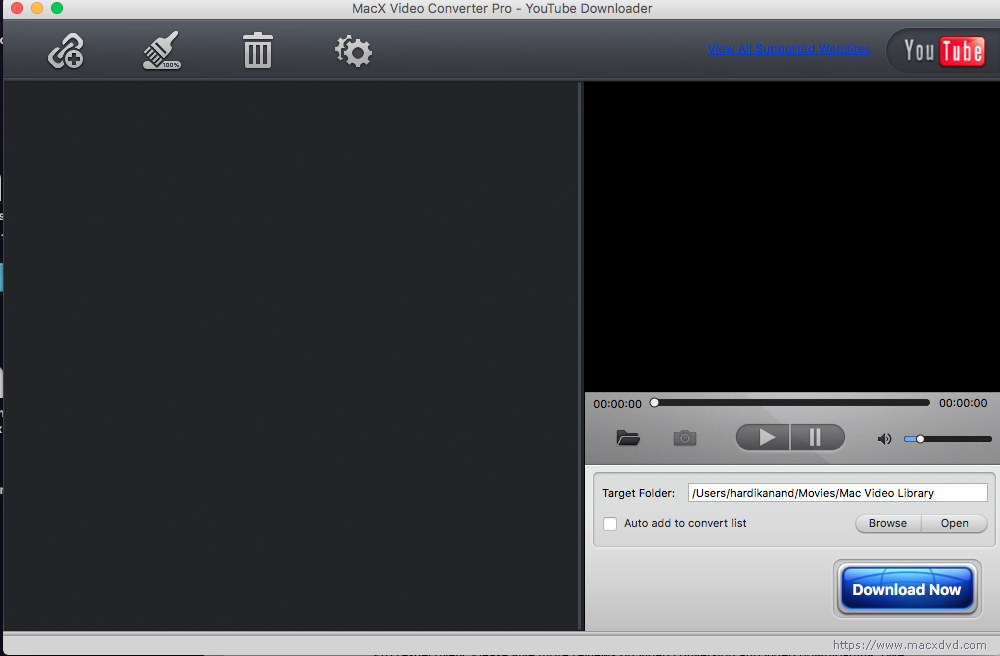Take a snapshot with the camera icon
This screenshot has width=1000, height=656.
click(685, 438)
